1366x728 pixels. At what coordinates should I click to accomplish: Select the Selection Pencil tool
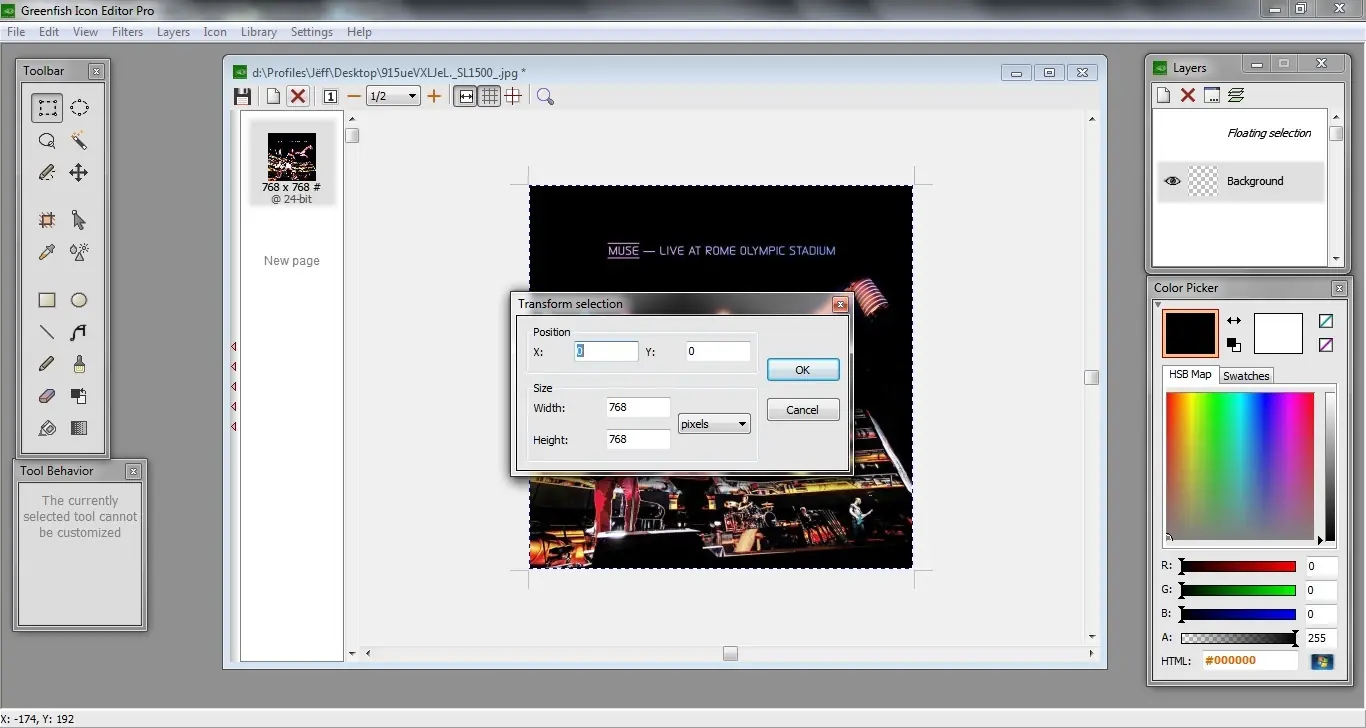(x=47, y=172)
